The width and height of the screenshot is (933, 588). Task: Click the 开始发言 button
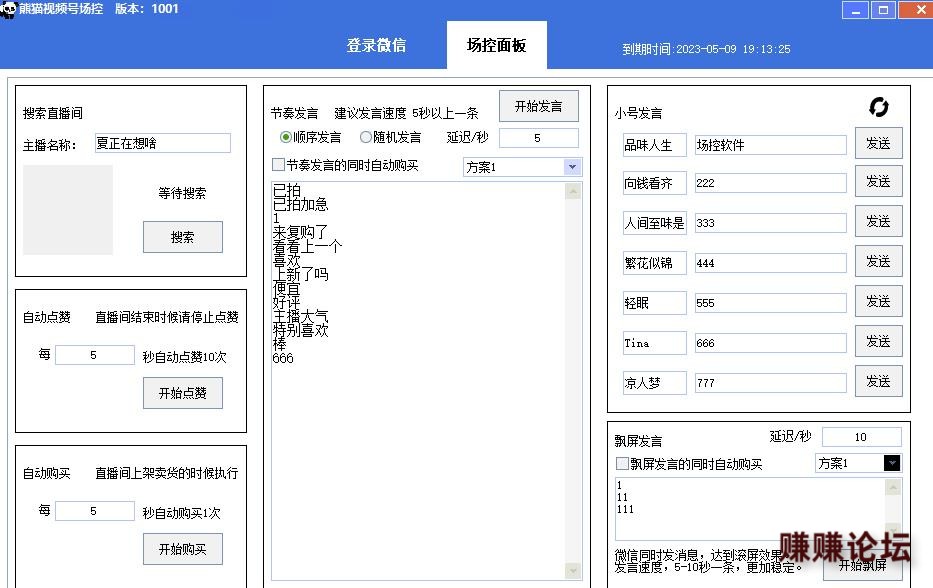click(538, 106)
